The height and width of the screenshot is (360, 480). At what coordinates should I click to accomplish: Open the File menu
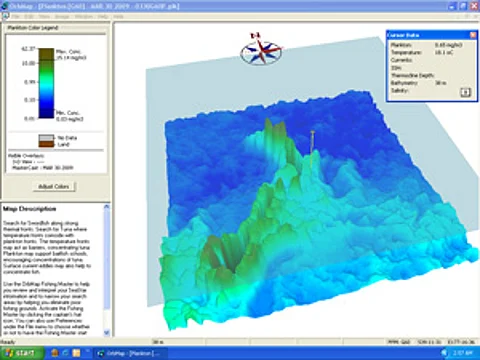click(16, 16)
